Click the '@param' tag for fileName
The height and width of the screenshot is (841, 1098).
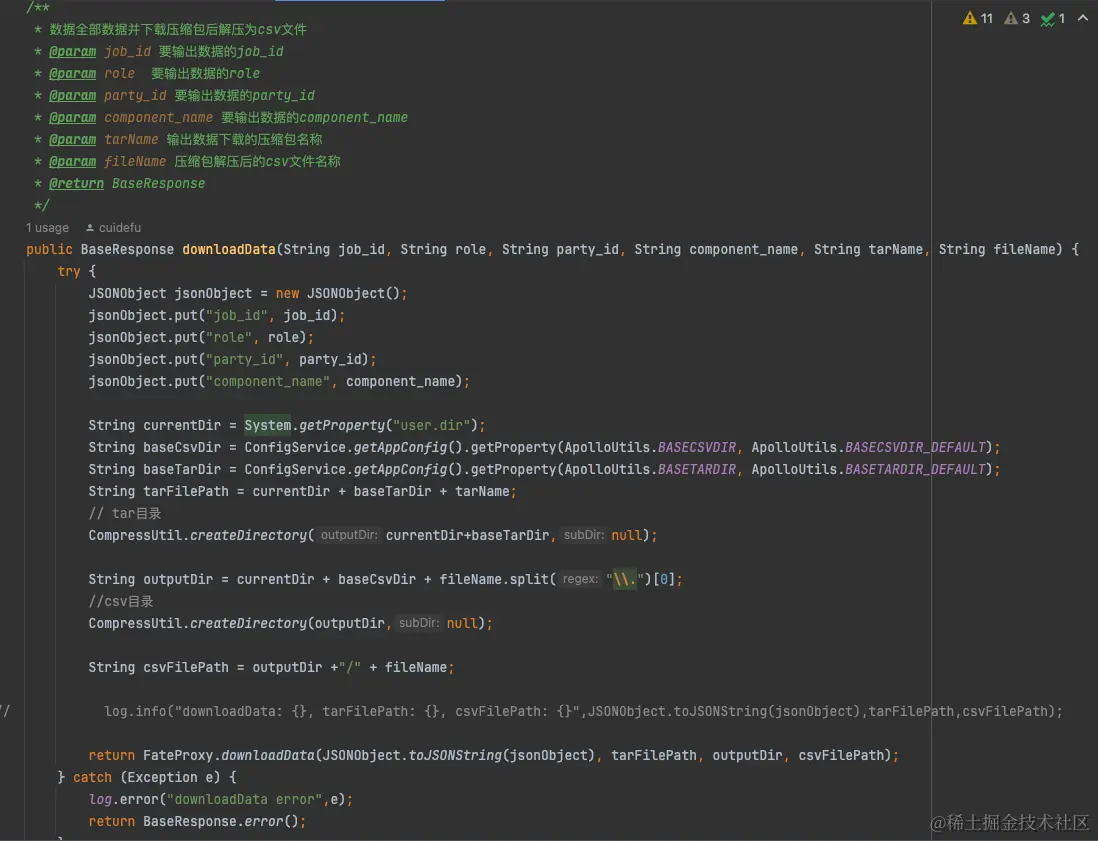[73, 162]
